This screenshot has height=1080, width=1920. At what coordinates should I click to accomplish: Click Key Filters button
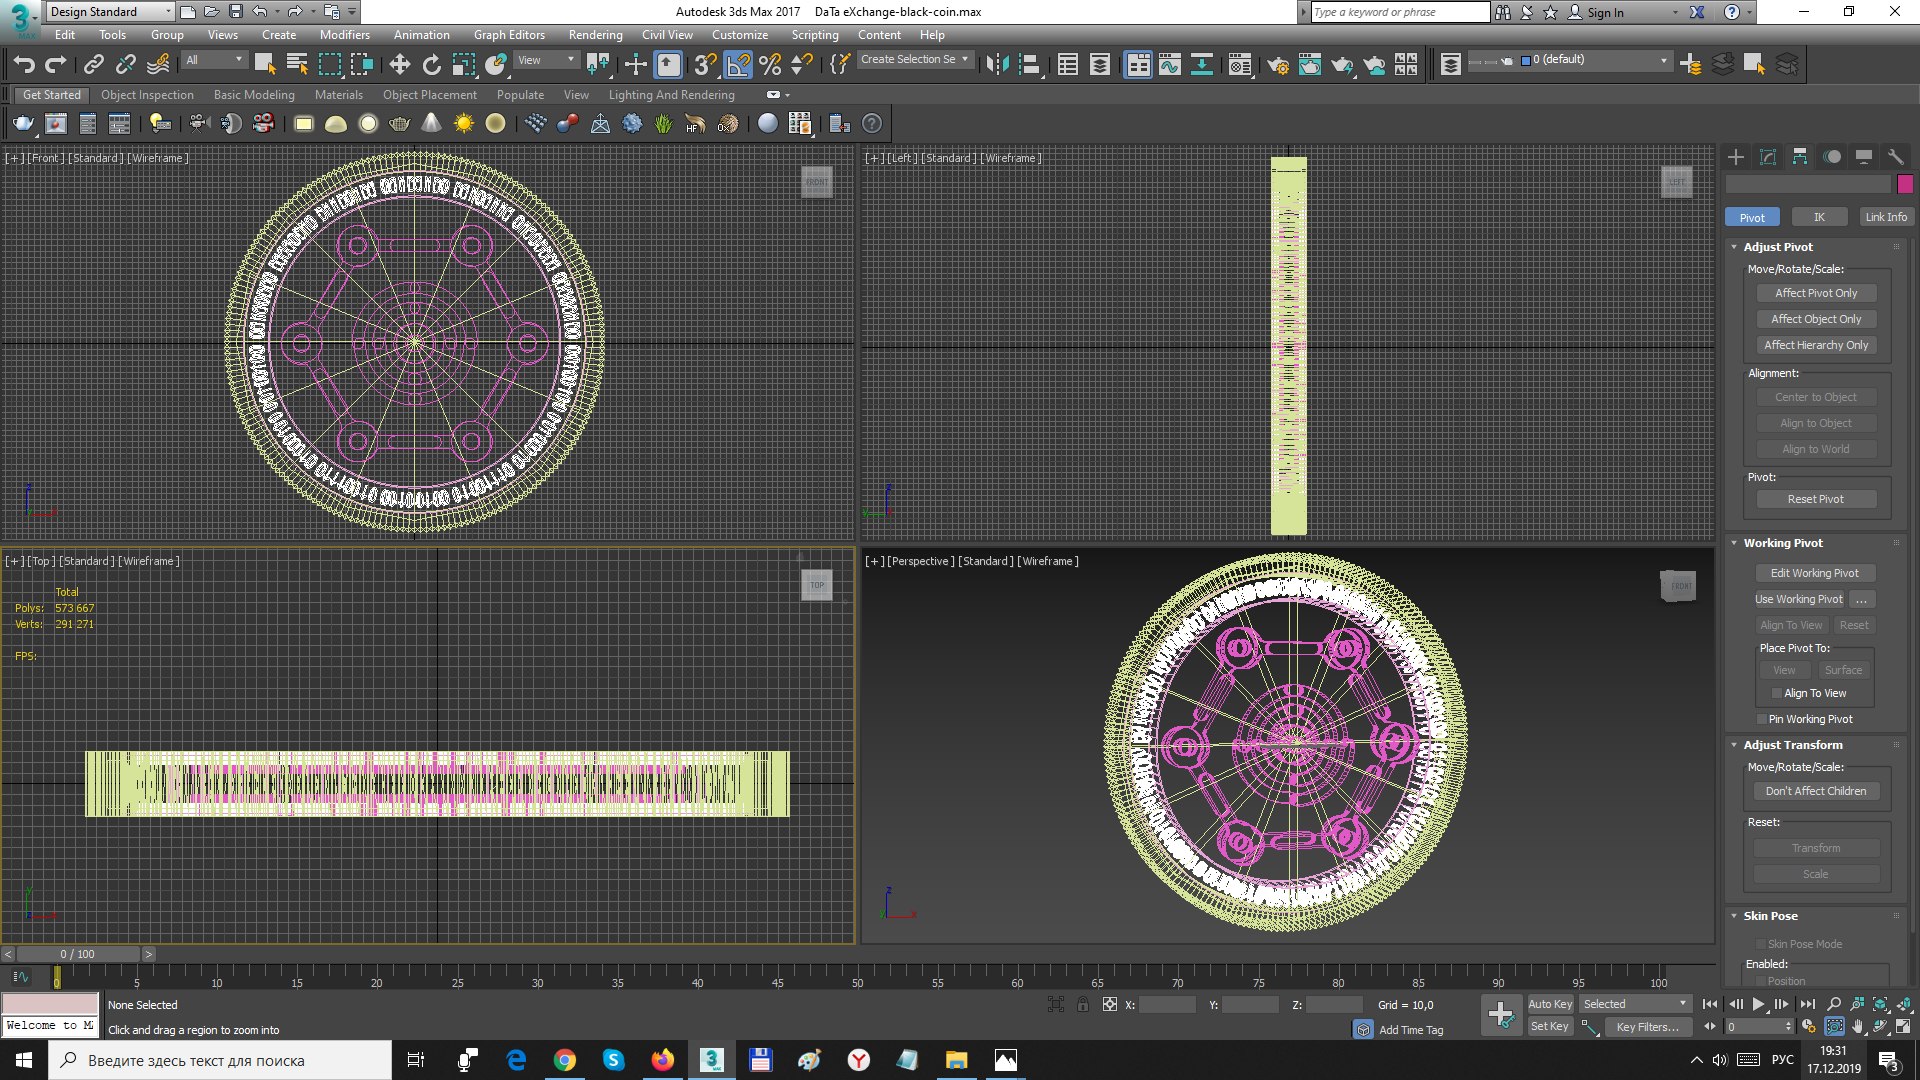pyautogui.click(x=1647, y=1027)
